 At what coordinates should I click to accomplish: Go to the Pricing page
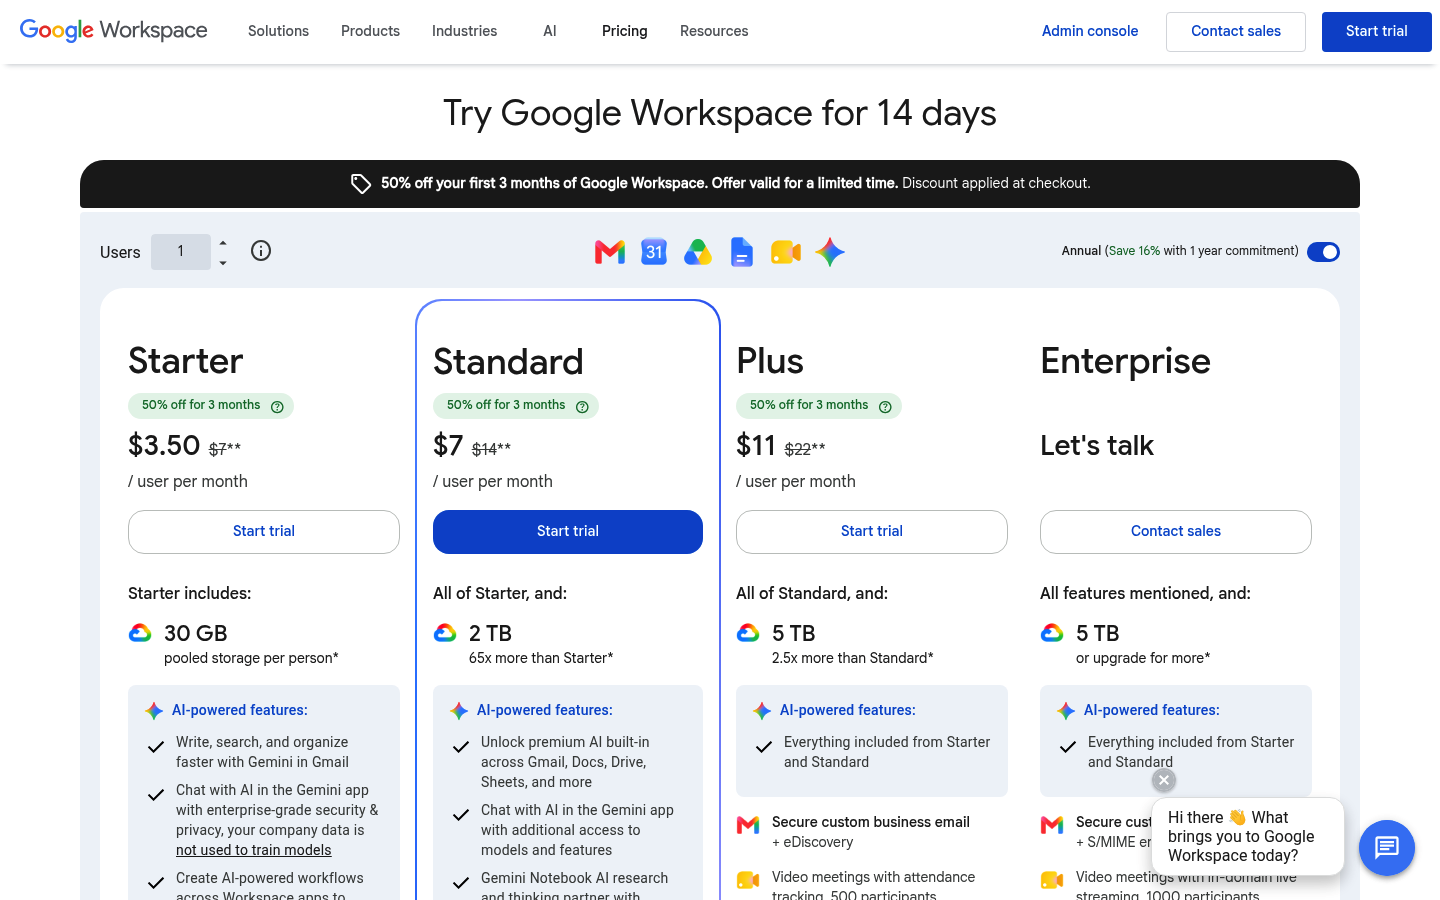click(625, 31)
